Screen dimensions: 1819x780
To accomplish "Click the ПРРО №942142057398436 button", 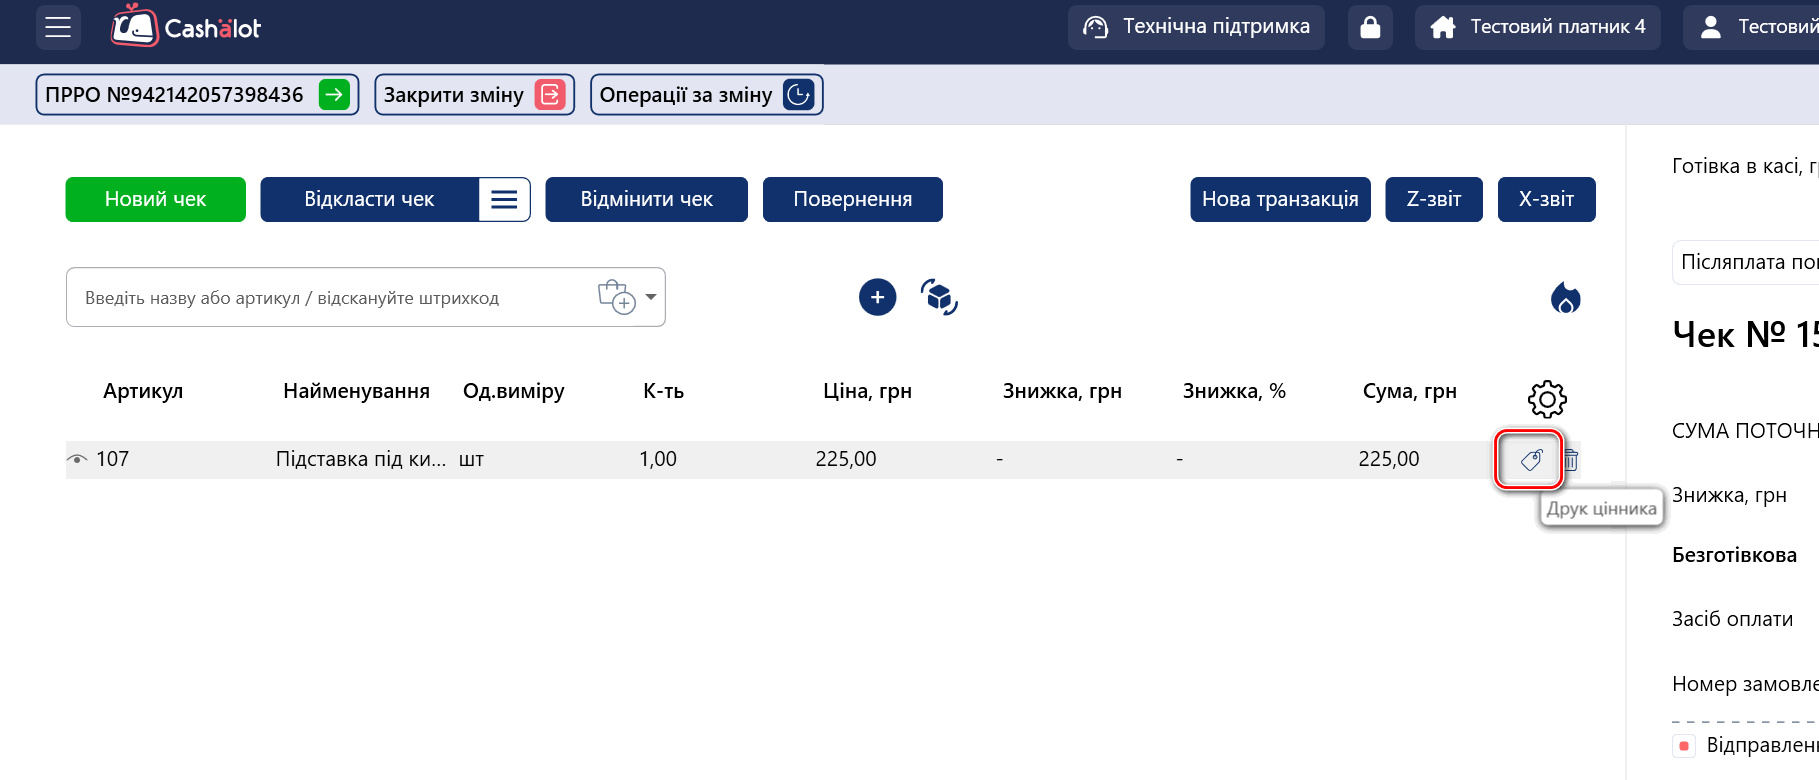I will 197,95.
